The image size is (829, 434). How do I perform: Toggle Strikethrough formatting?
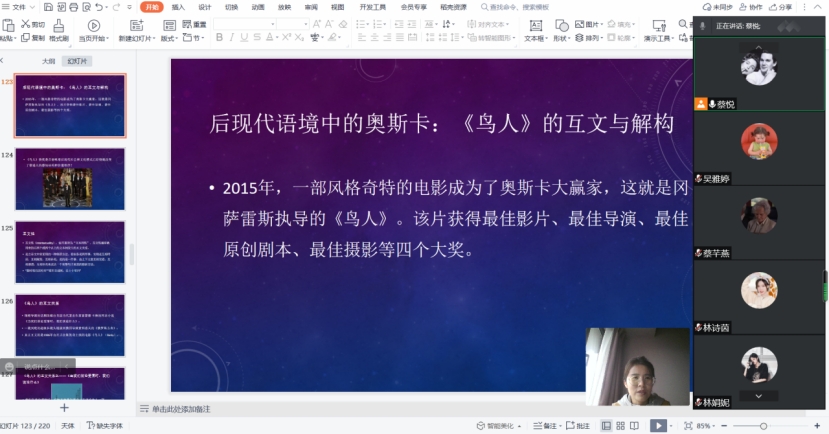tap(257, 38)
